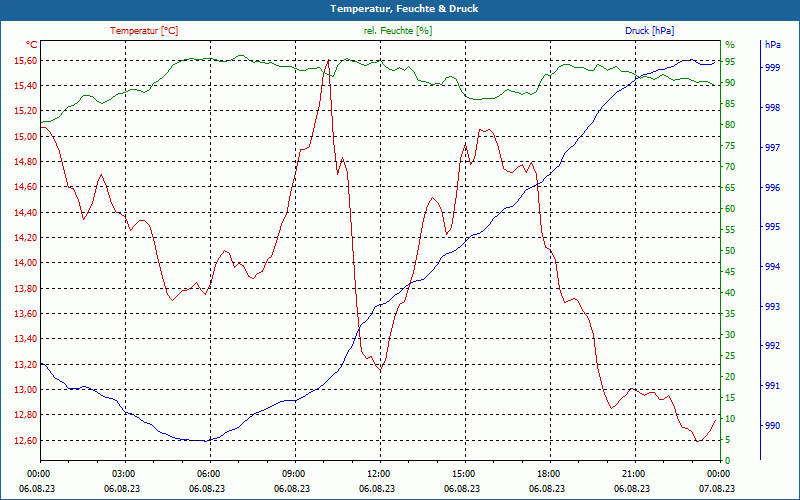The width and height of the screenshot is (800, 500).
Task: Click temperature axis value 14,20
Action: point(26,238)
